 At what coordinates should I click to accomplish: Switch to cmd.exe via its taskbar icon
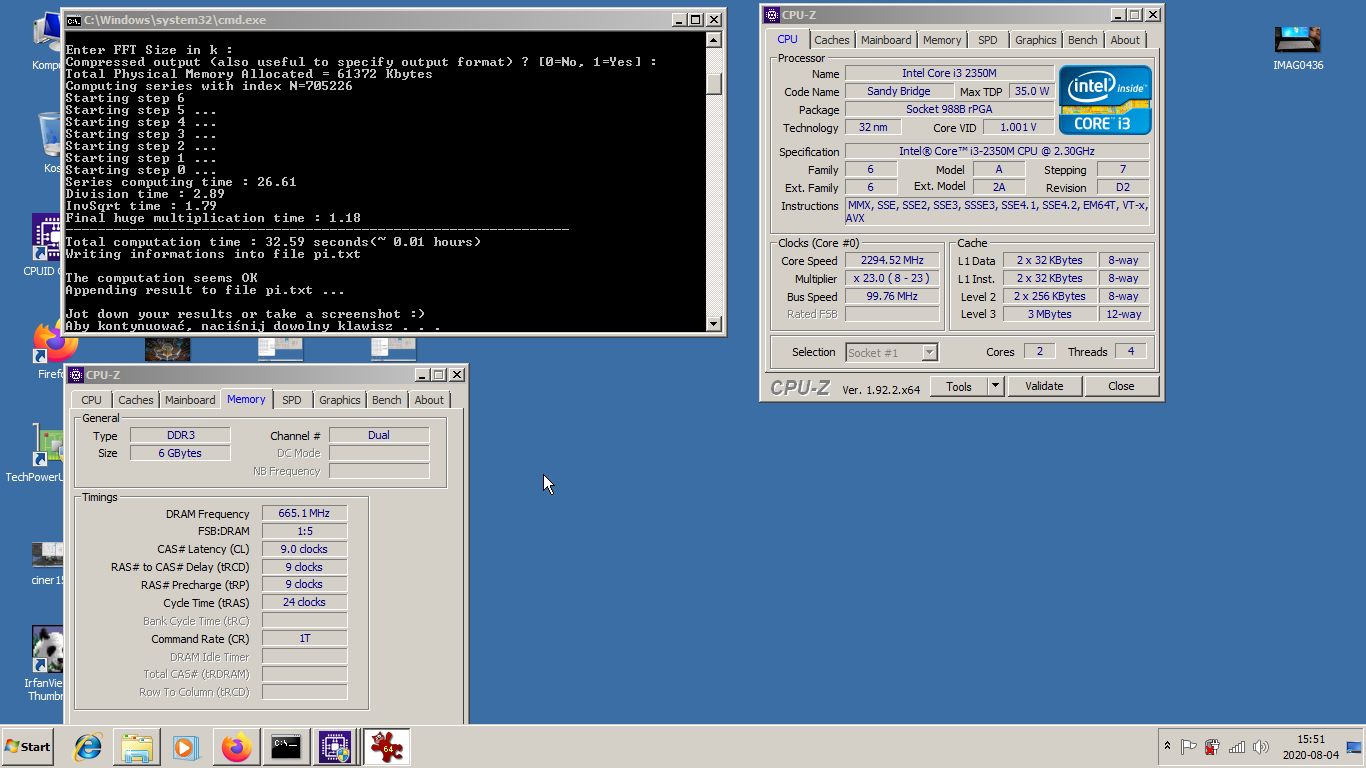[x=286, y=747]
